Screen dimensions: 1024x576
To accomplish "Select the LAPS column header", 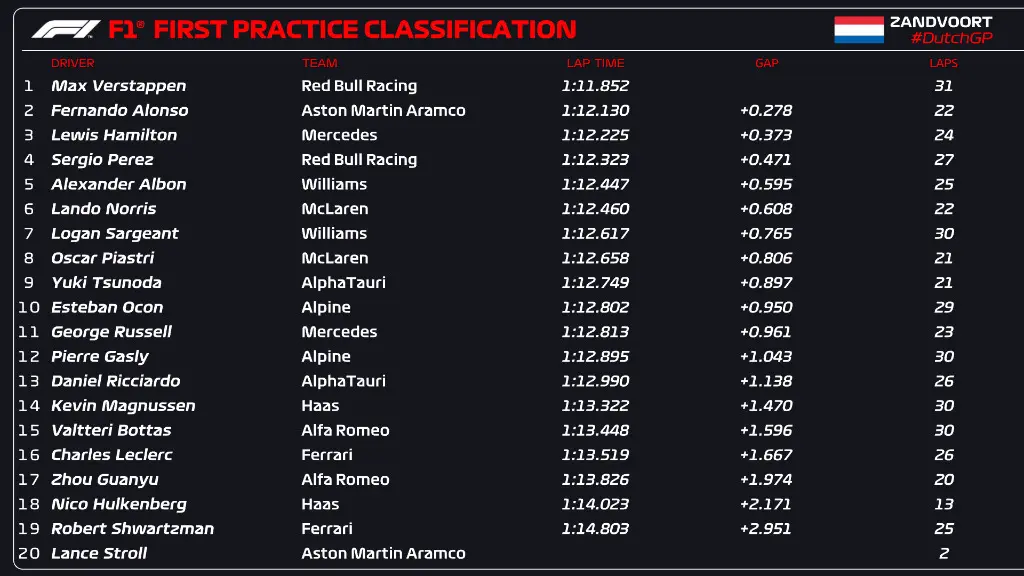I will point(943,63).
